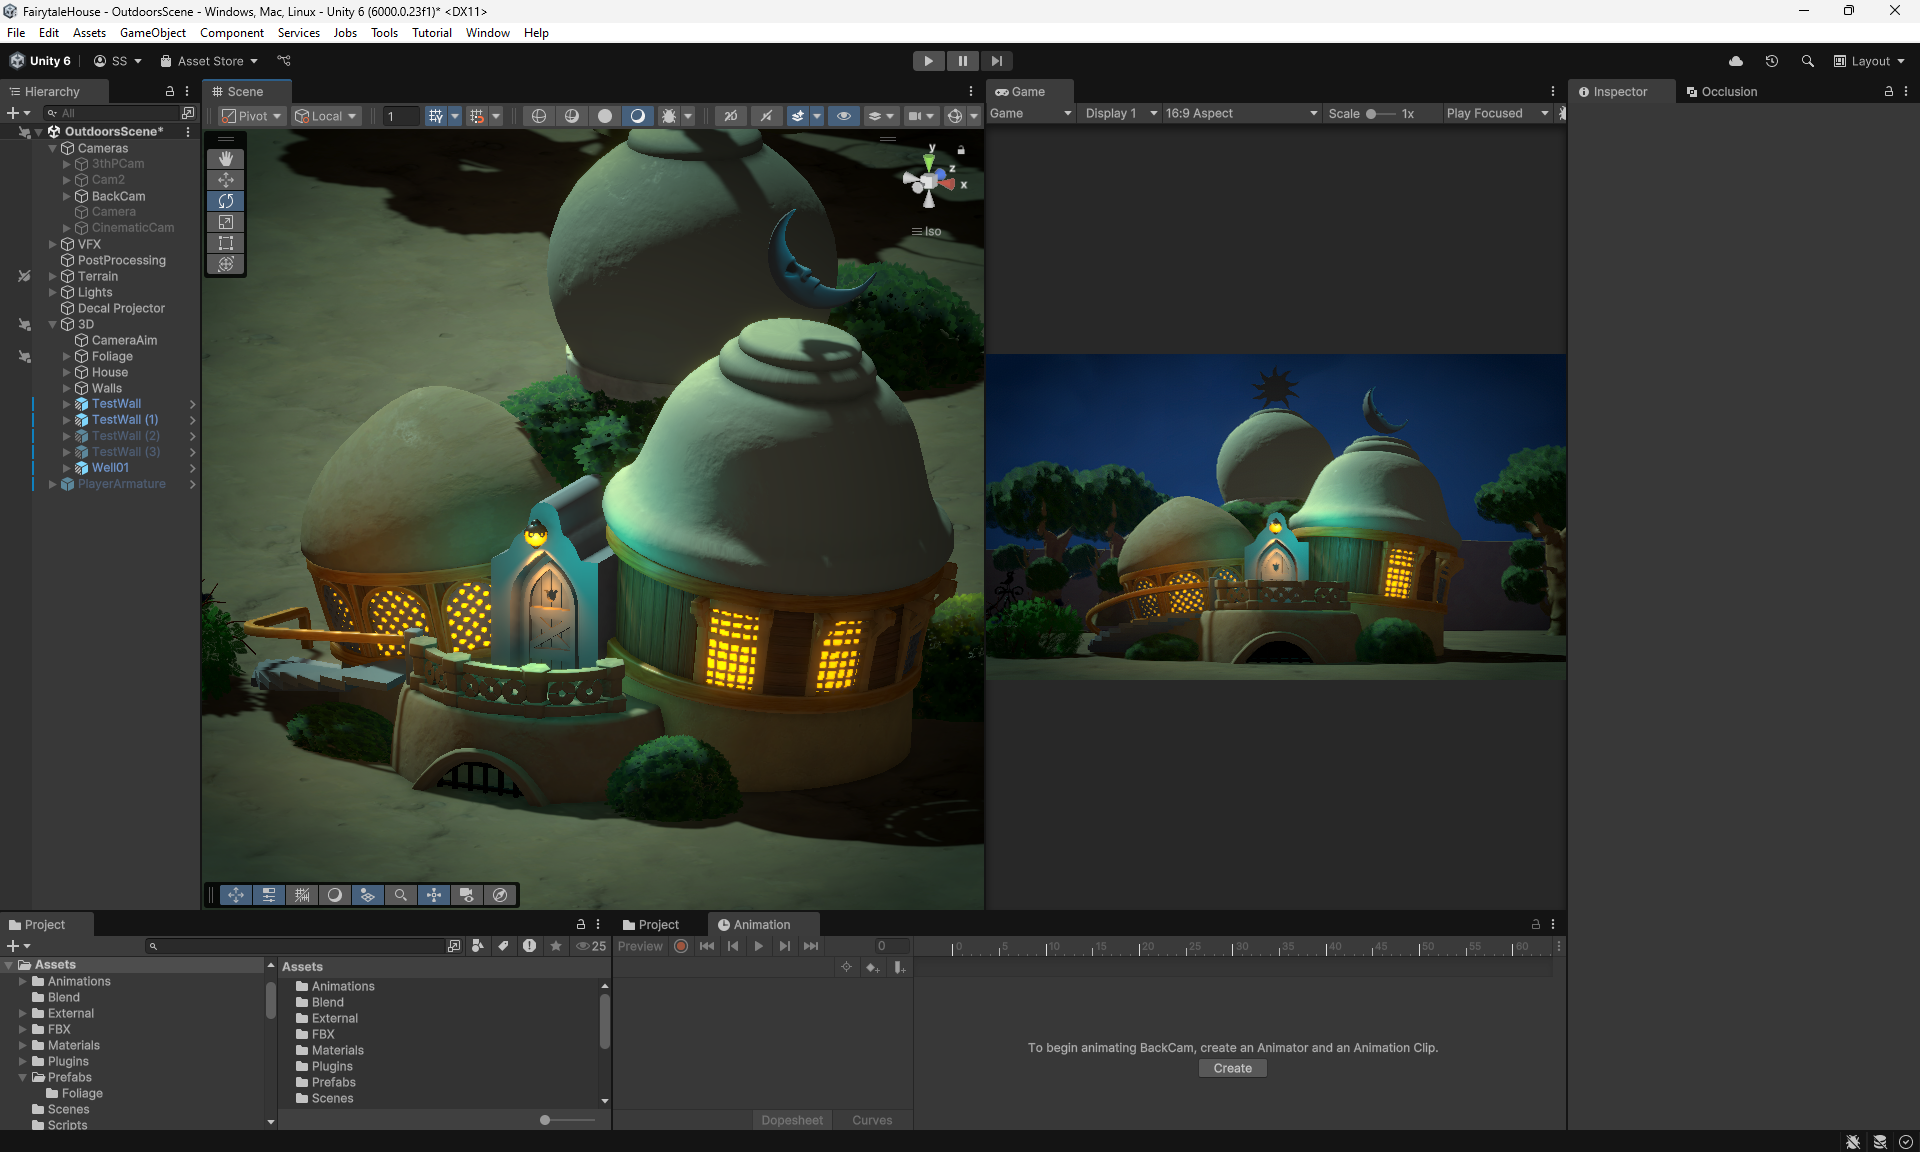Toggle scene visibility eye icon in toolbar

(x=843, y=116)
